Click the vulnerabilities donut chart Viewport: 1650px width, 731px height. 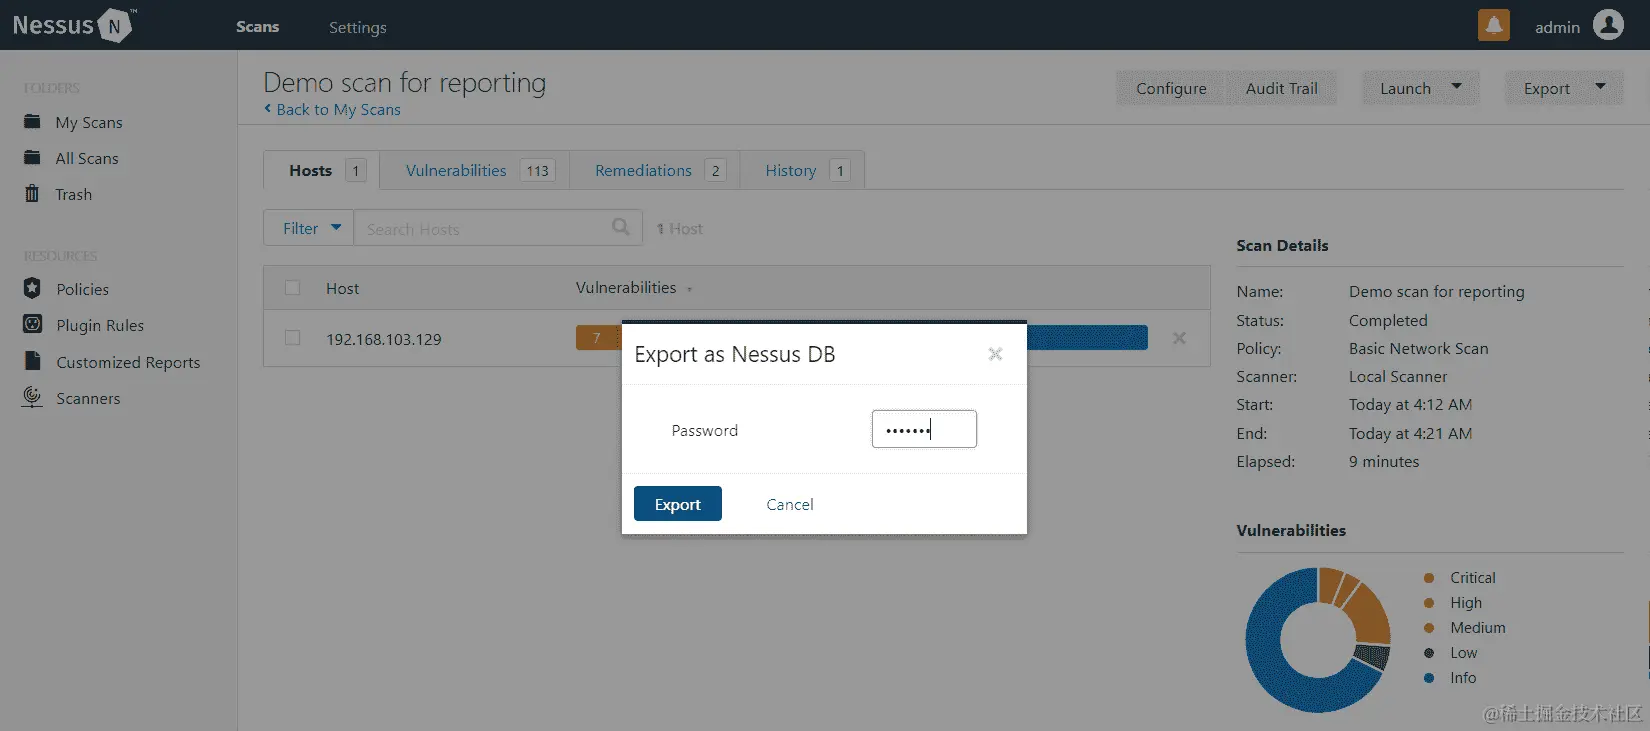point(1318,640)
